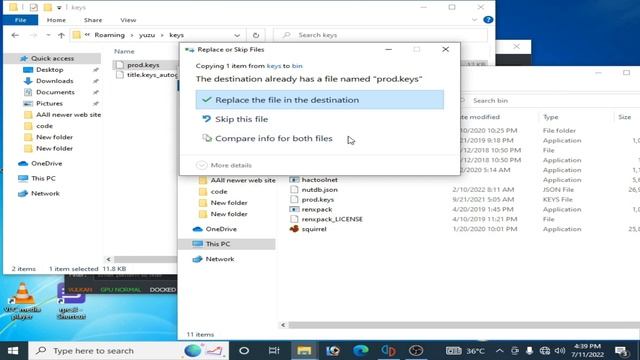The width and height of the screenshot is (640, 360).
Task: Open volume control in system tray
Action: [560, 351]
